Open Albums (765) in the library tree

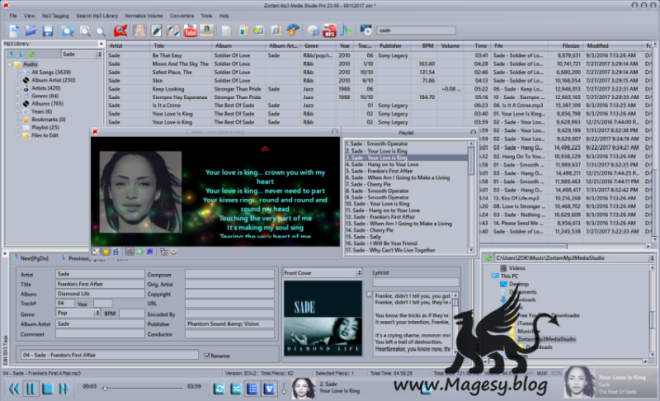coord(47,103)
